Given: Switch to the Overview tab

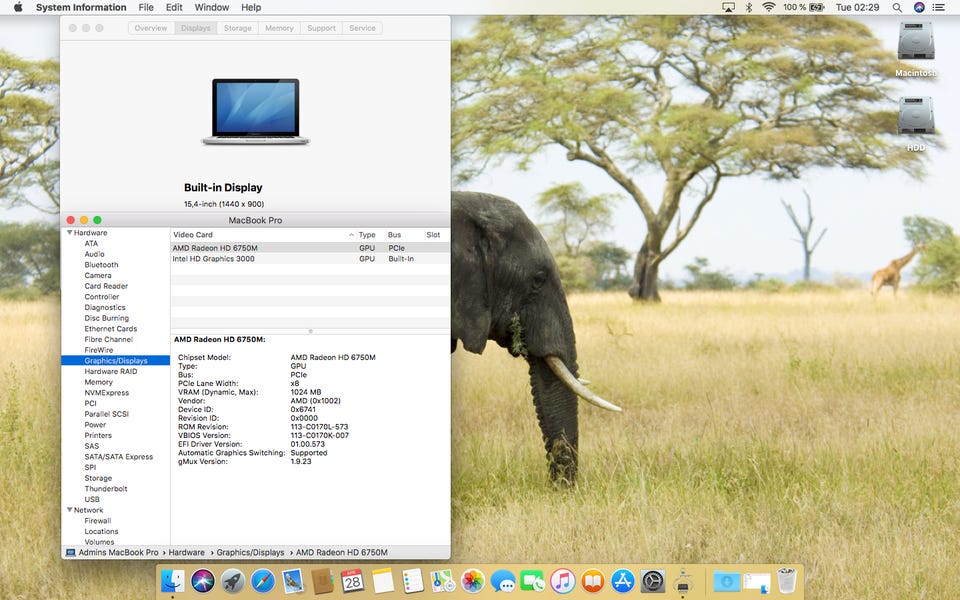Looking at the screenshot, I should 151,28.
